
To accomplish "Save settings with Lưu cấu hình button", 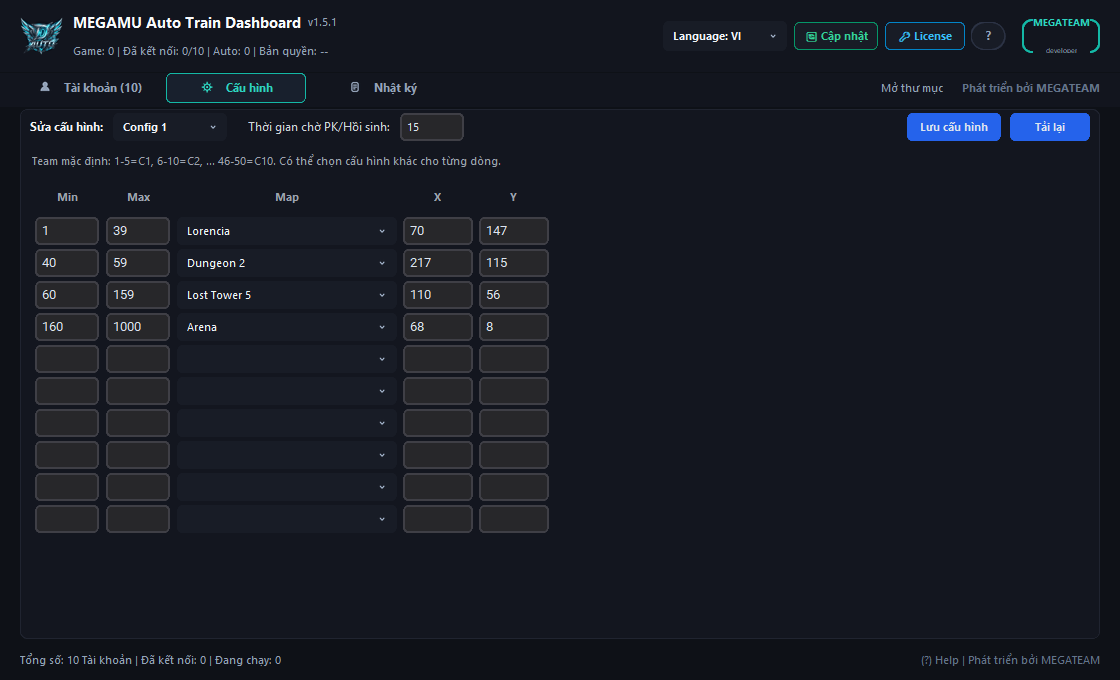I will pos(954,126).
